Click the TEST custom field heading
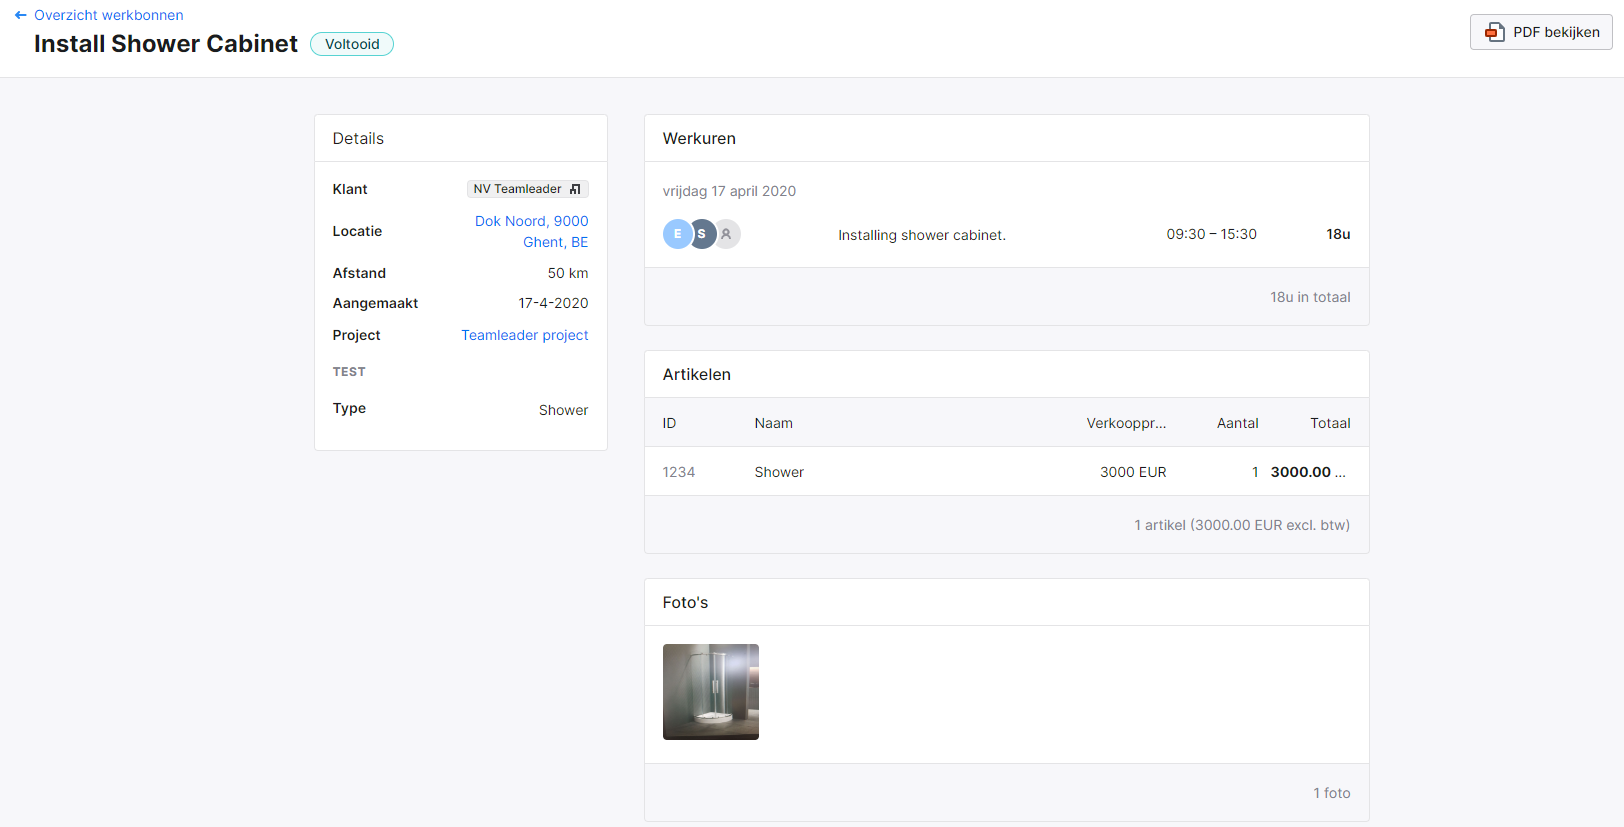 tap(349, 372)
